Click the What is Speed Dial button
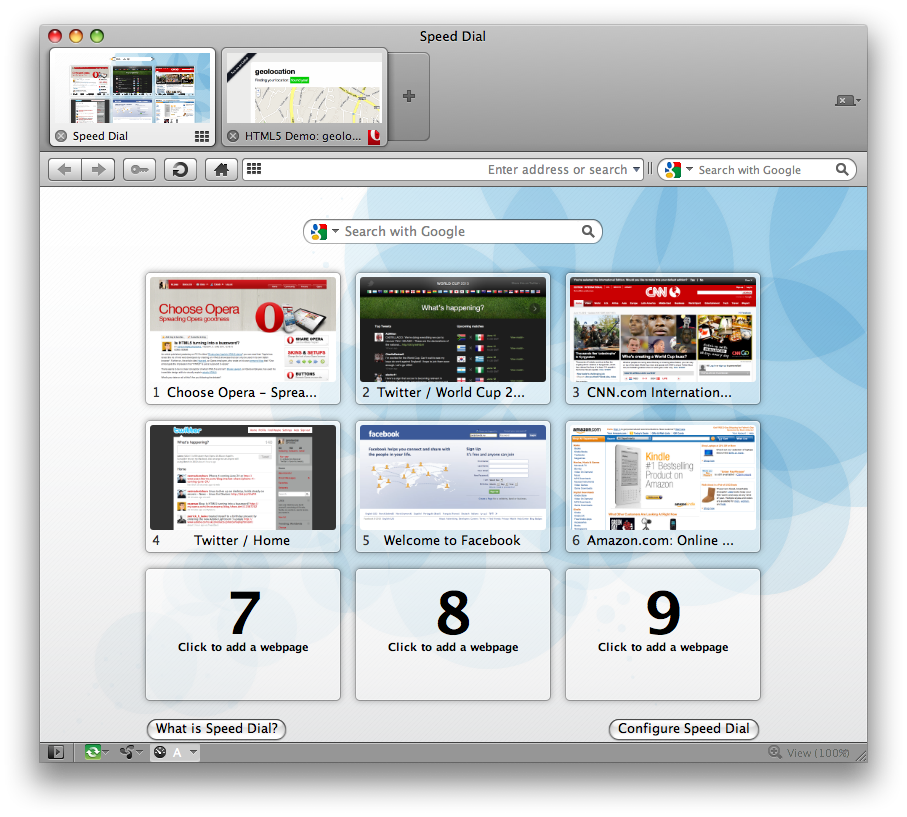The width and height of the screenshot is (907, 817). [216, 729]
